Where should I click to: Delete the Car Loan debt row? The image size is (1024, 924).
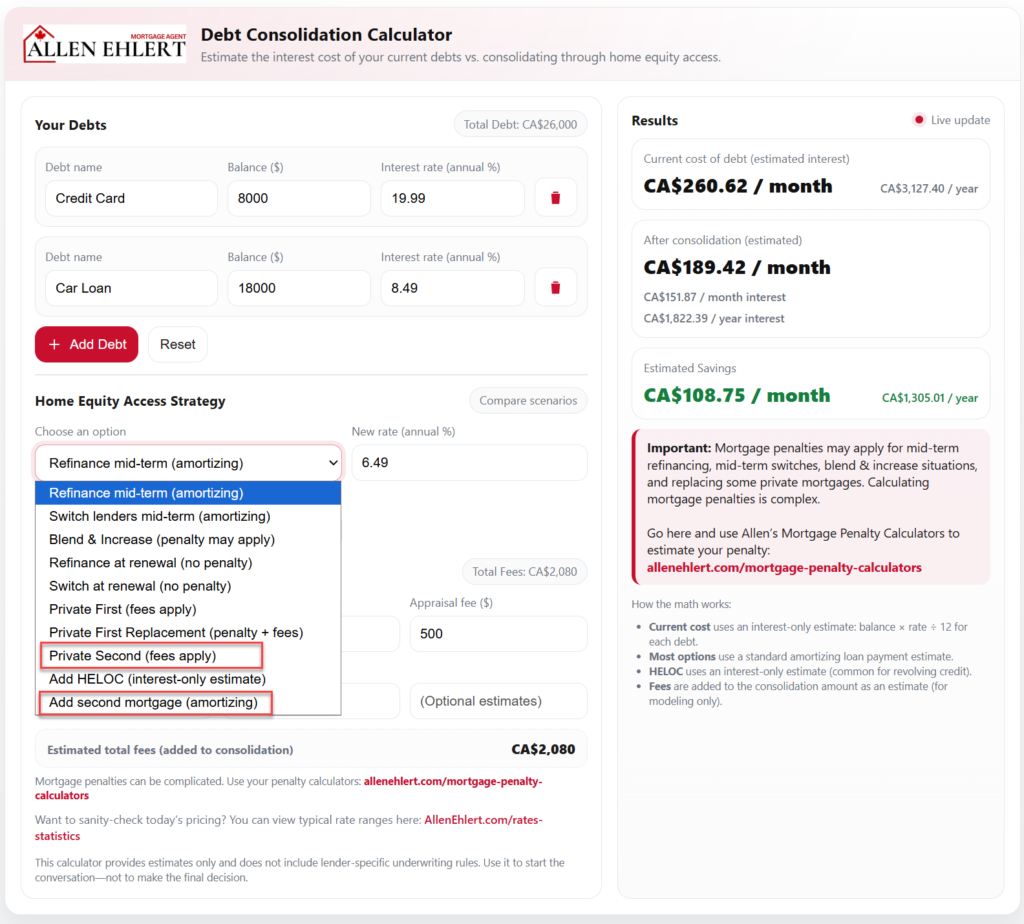point(555,288)
